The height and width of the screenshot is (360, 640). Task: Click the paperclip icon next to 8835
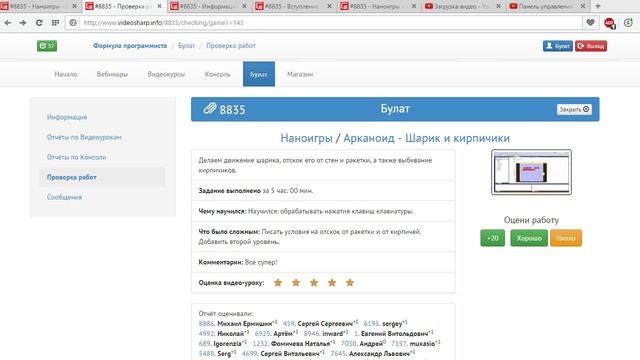click(209, 109)
